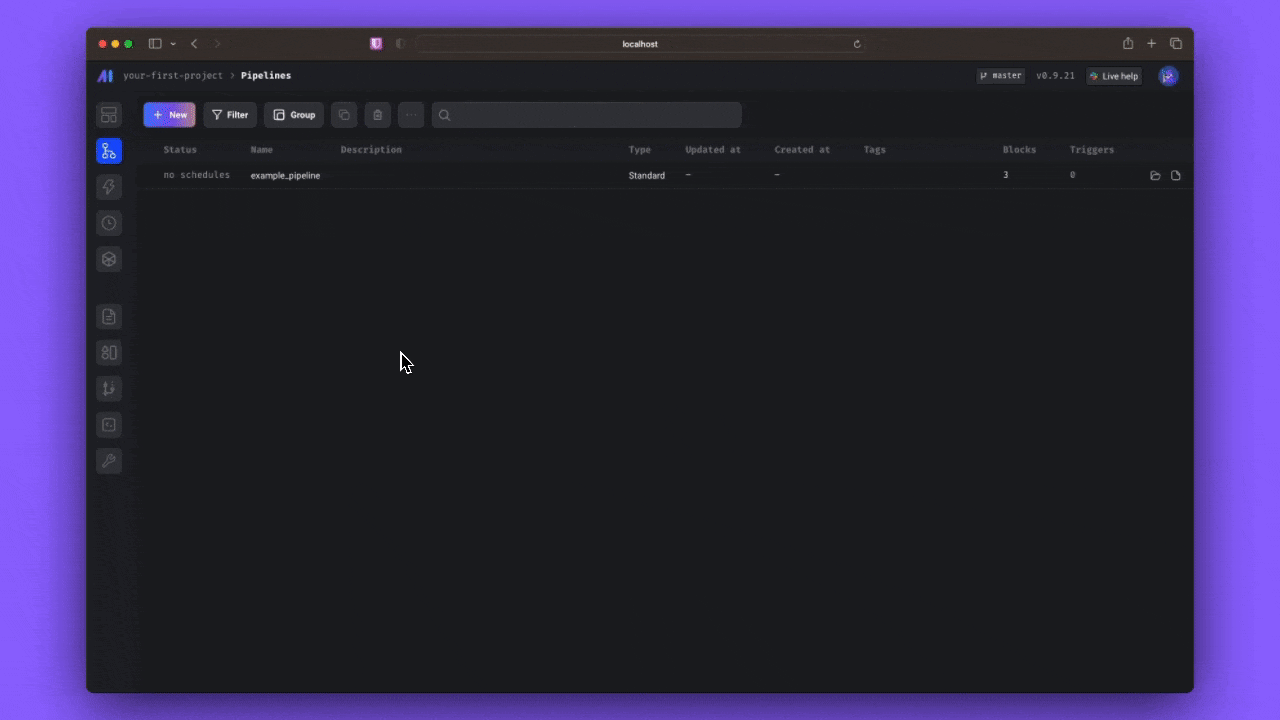Viewport: 1280px width, 720px height.
Task: Click the Updated at column header
Action: point(713,150)
